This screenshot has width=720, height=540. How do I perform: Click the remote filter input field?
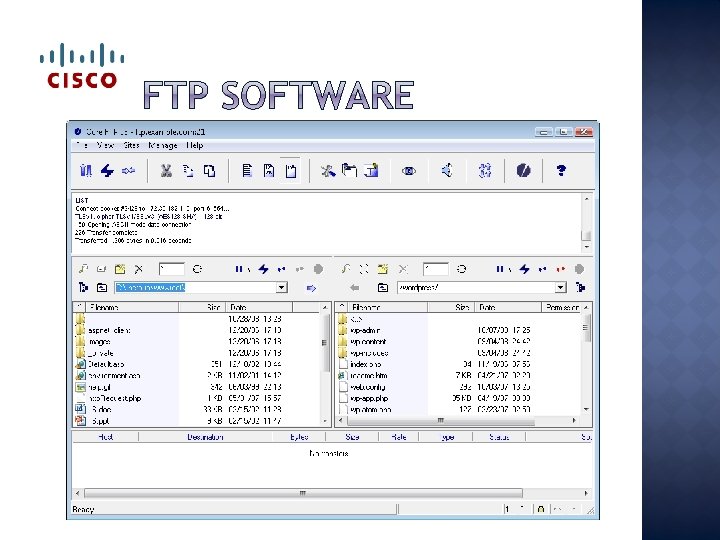[435, 269]
